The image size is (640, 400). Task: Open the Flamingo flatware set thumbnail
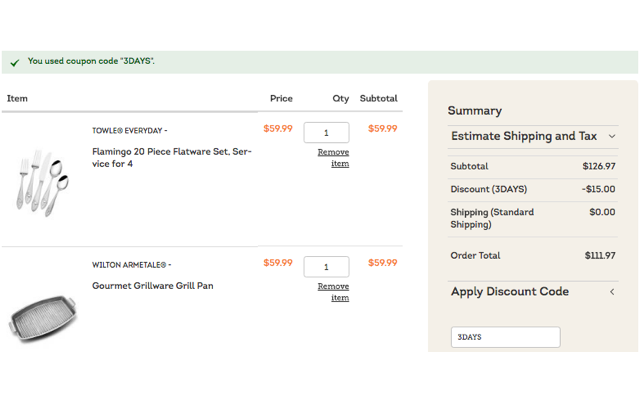(42, 181)
